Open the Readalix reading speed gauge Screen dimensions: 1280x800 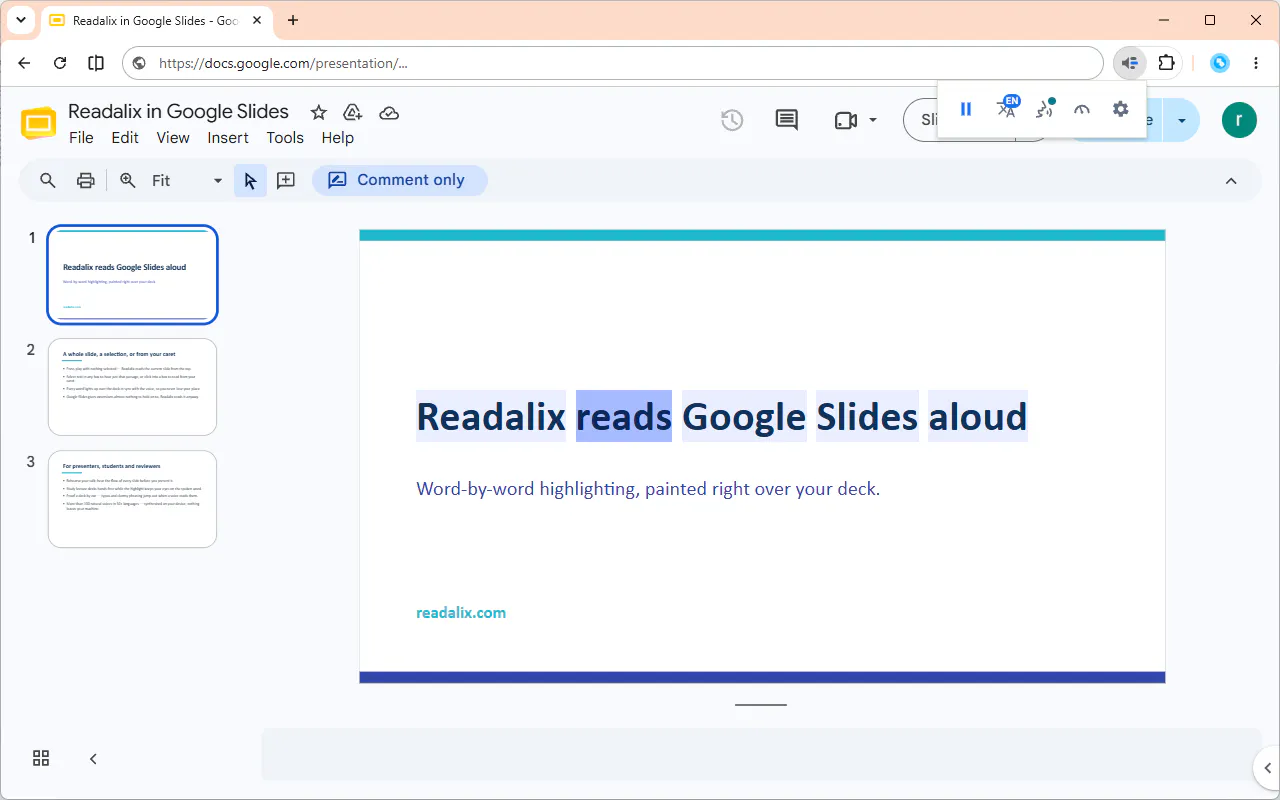click(x=1082, y=109)
